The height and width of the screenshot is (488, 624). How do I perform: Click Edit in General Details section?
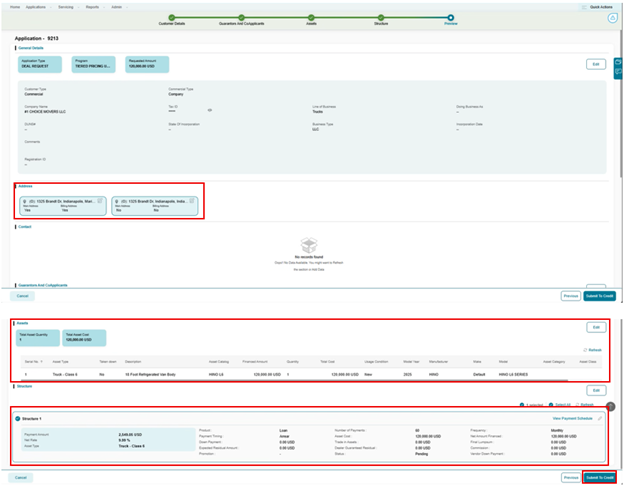pos(595,64)
